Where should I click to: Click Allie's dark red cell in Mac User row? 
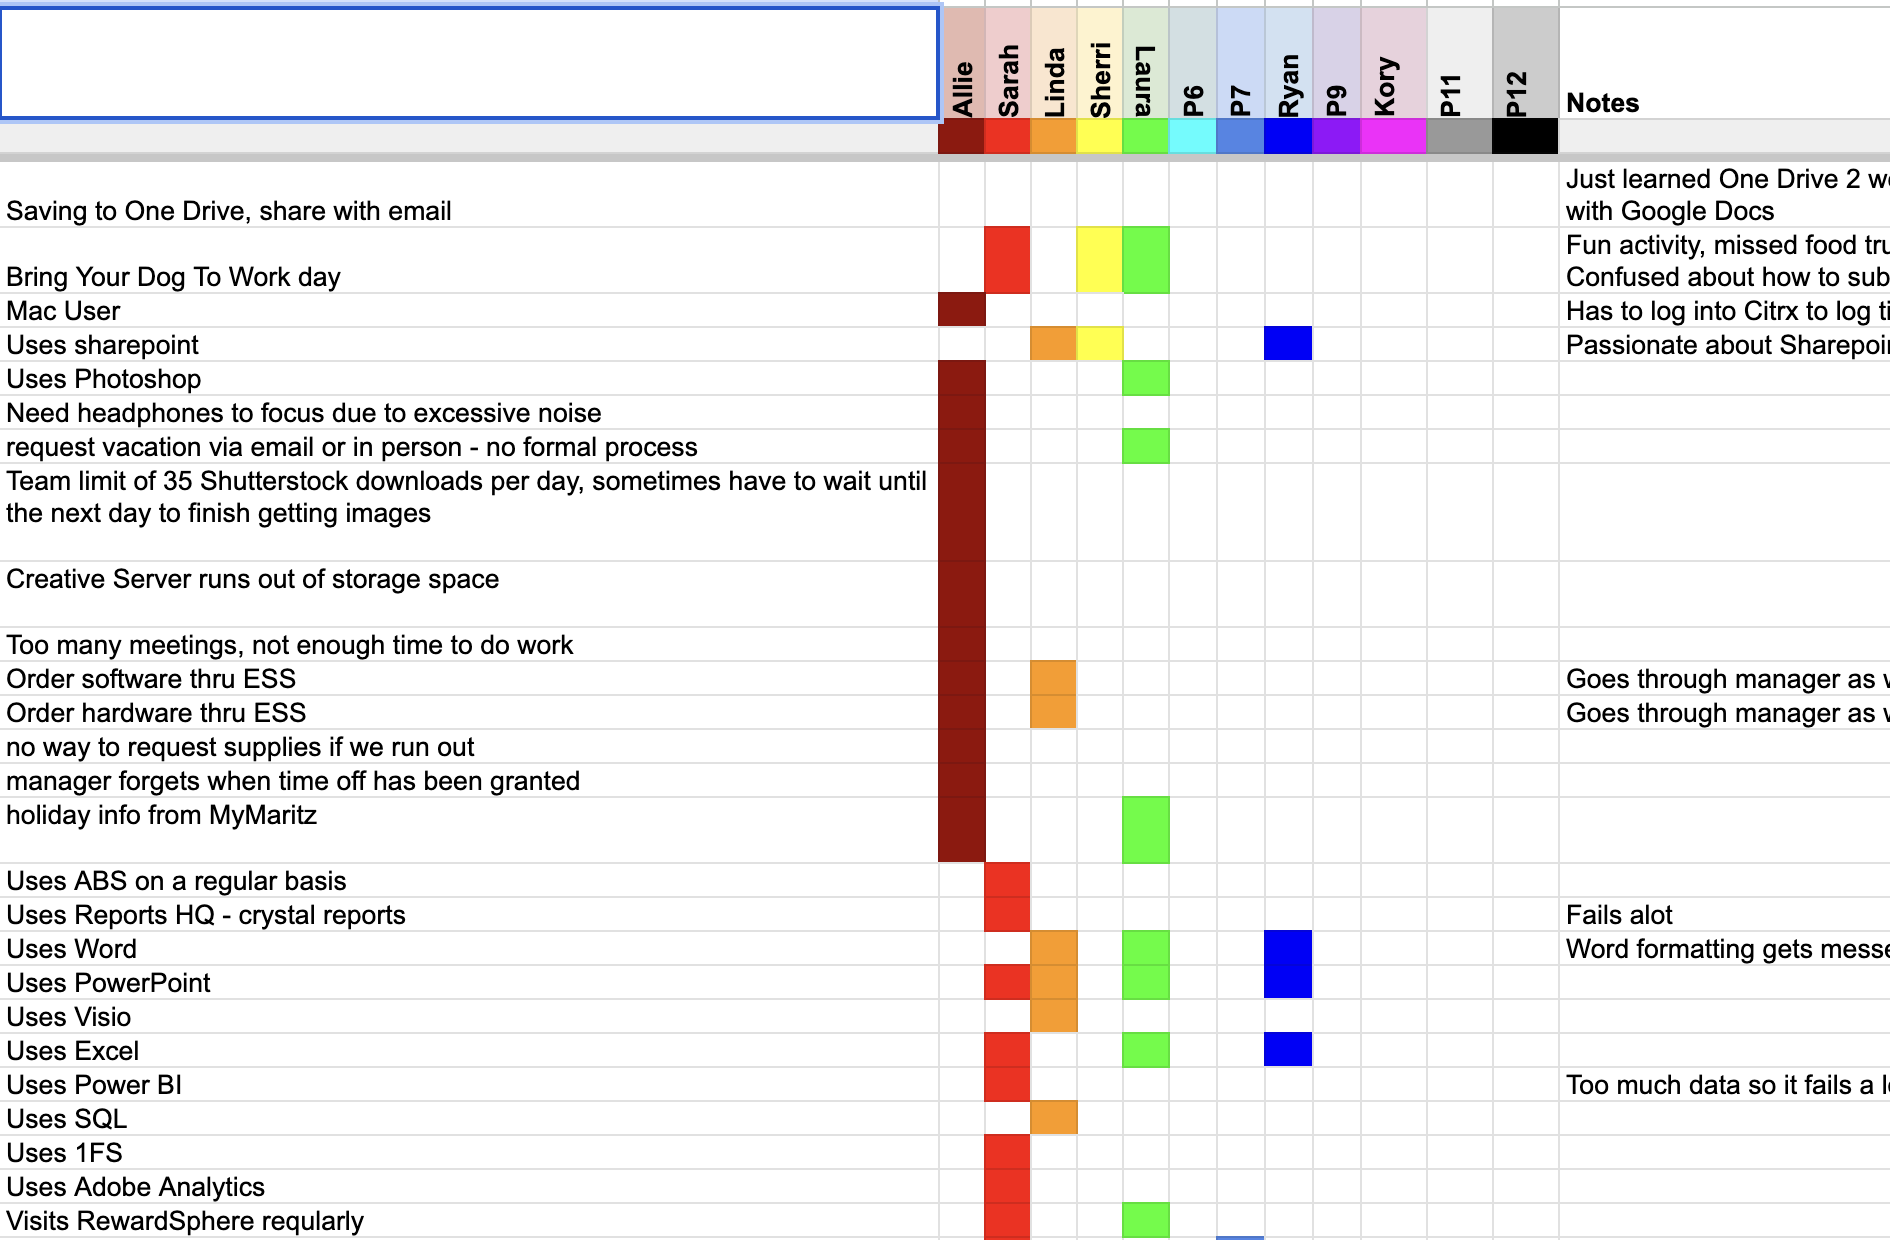(962, 311)
